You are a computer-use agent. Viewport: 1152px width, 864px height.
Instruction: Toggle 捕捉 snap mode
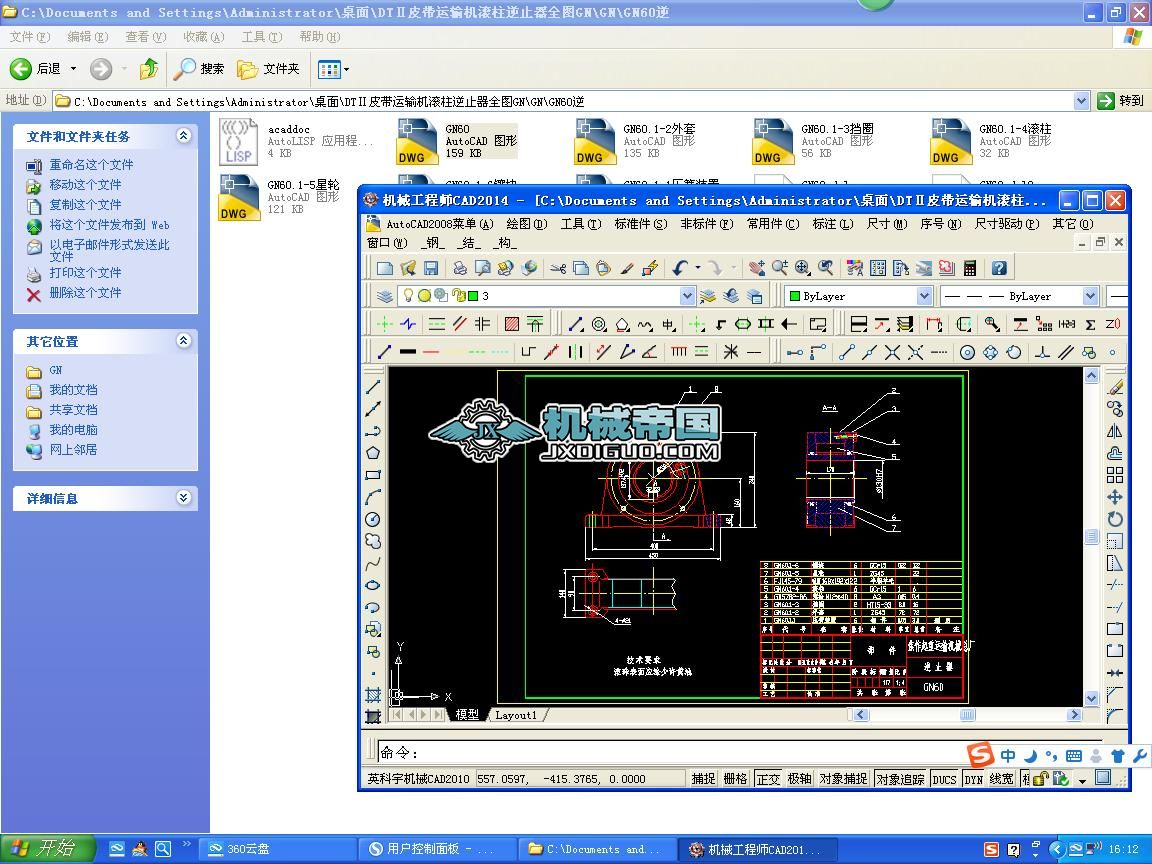click(x=704, y=779)
